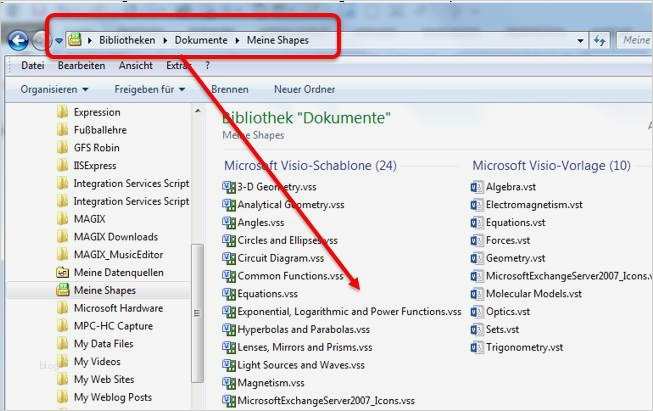Click the navigation pane scroll up arrow

point(197,111)
